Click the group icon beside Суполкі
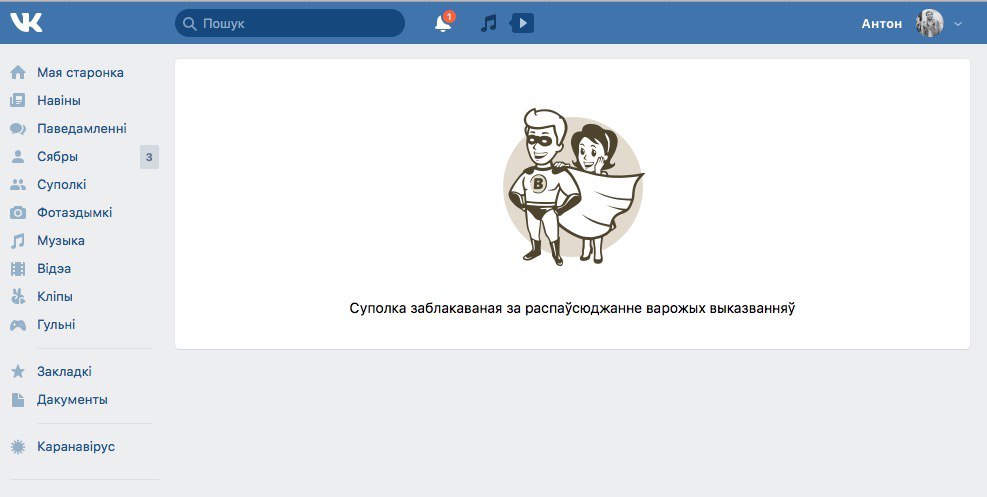Screen dimensions: 987x497 click(x=18, y=184)
